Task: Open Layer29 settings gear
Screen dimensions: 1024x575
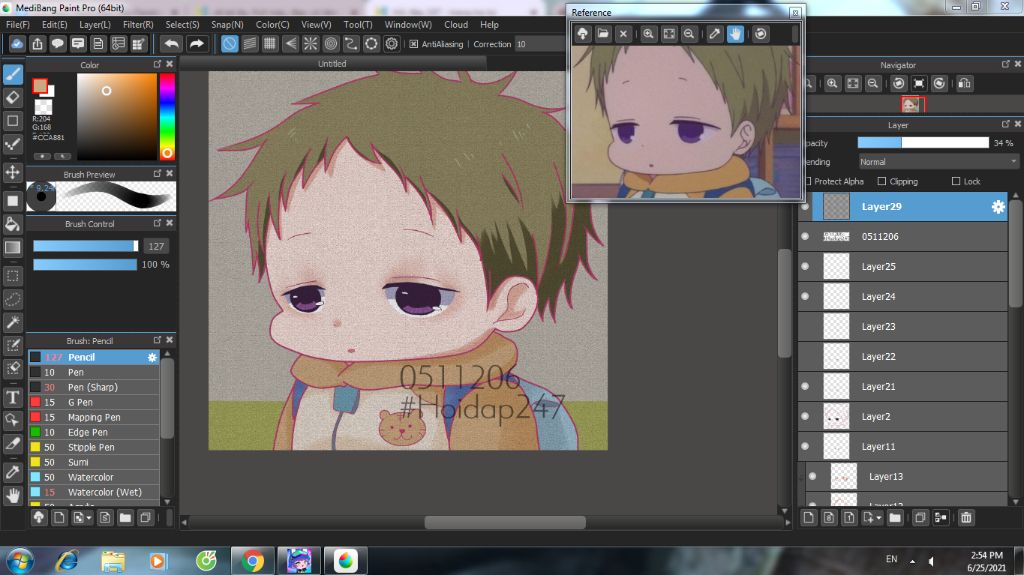Action: [x=998, y=206]
